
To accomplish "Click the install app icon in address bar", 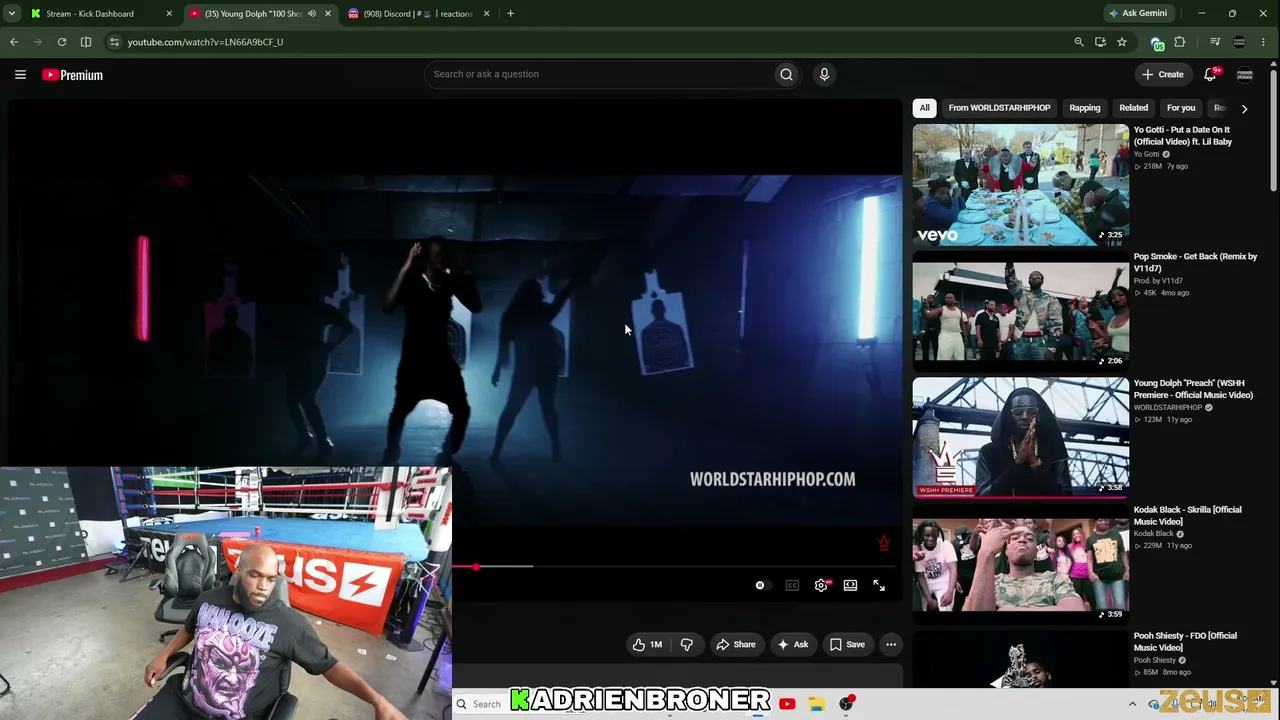I will coord(1100,42).
